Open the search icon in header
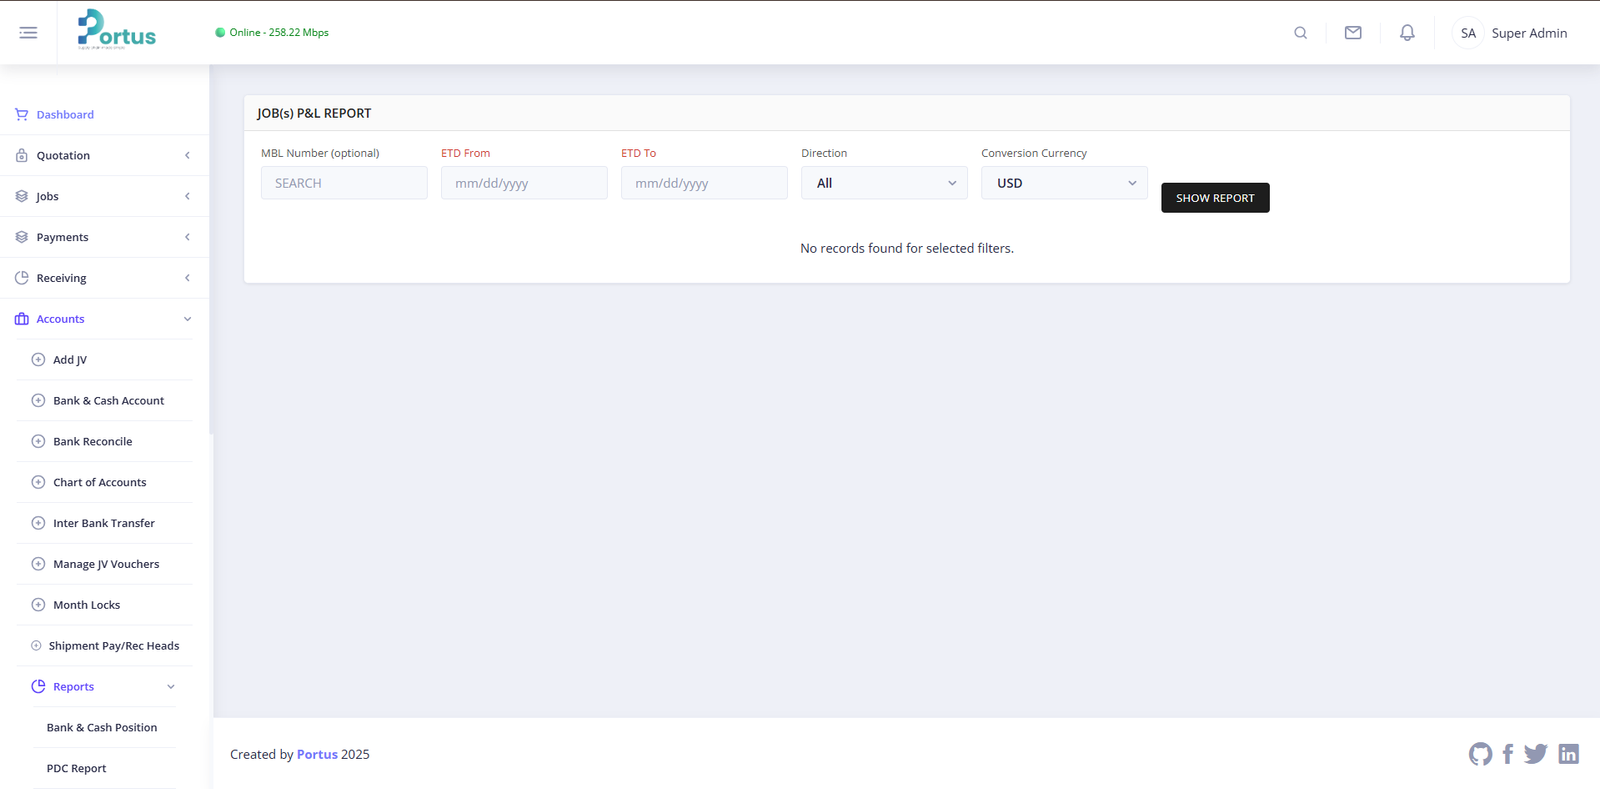Image resolution: width=1600 pixels, height=789 pixels. tap(1300, 33)
